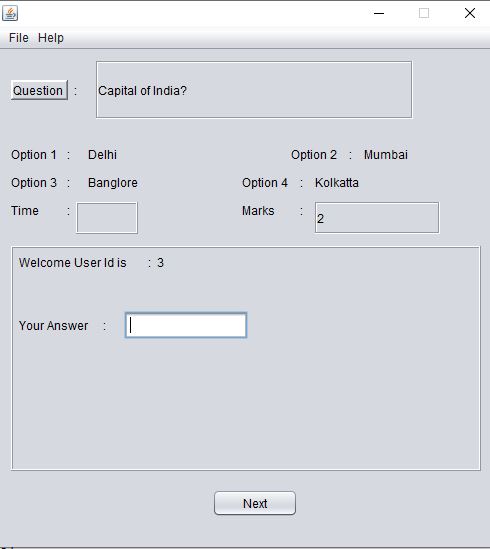Click the question text box 'Capital of India?'

(254, 90)
